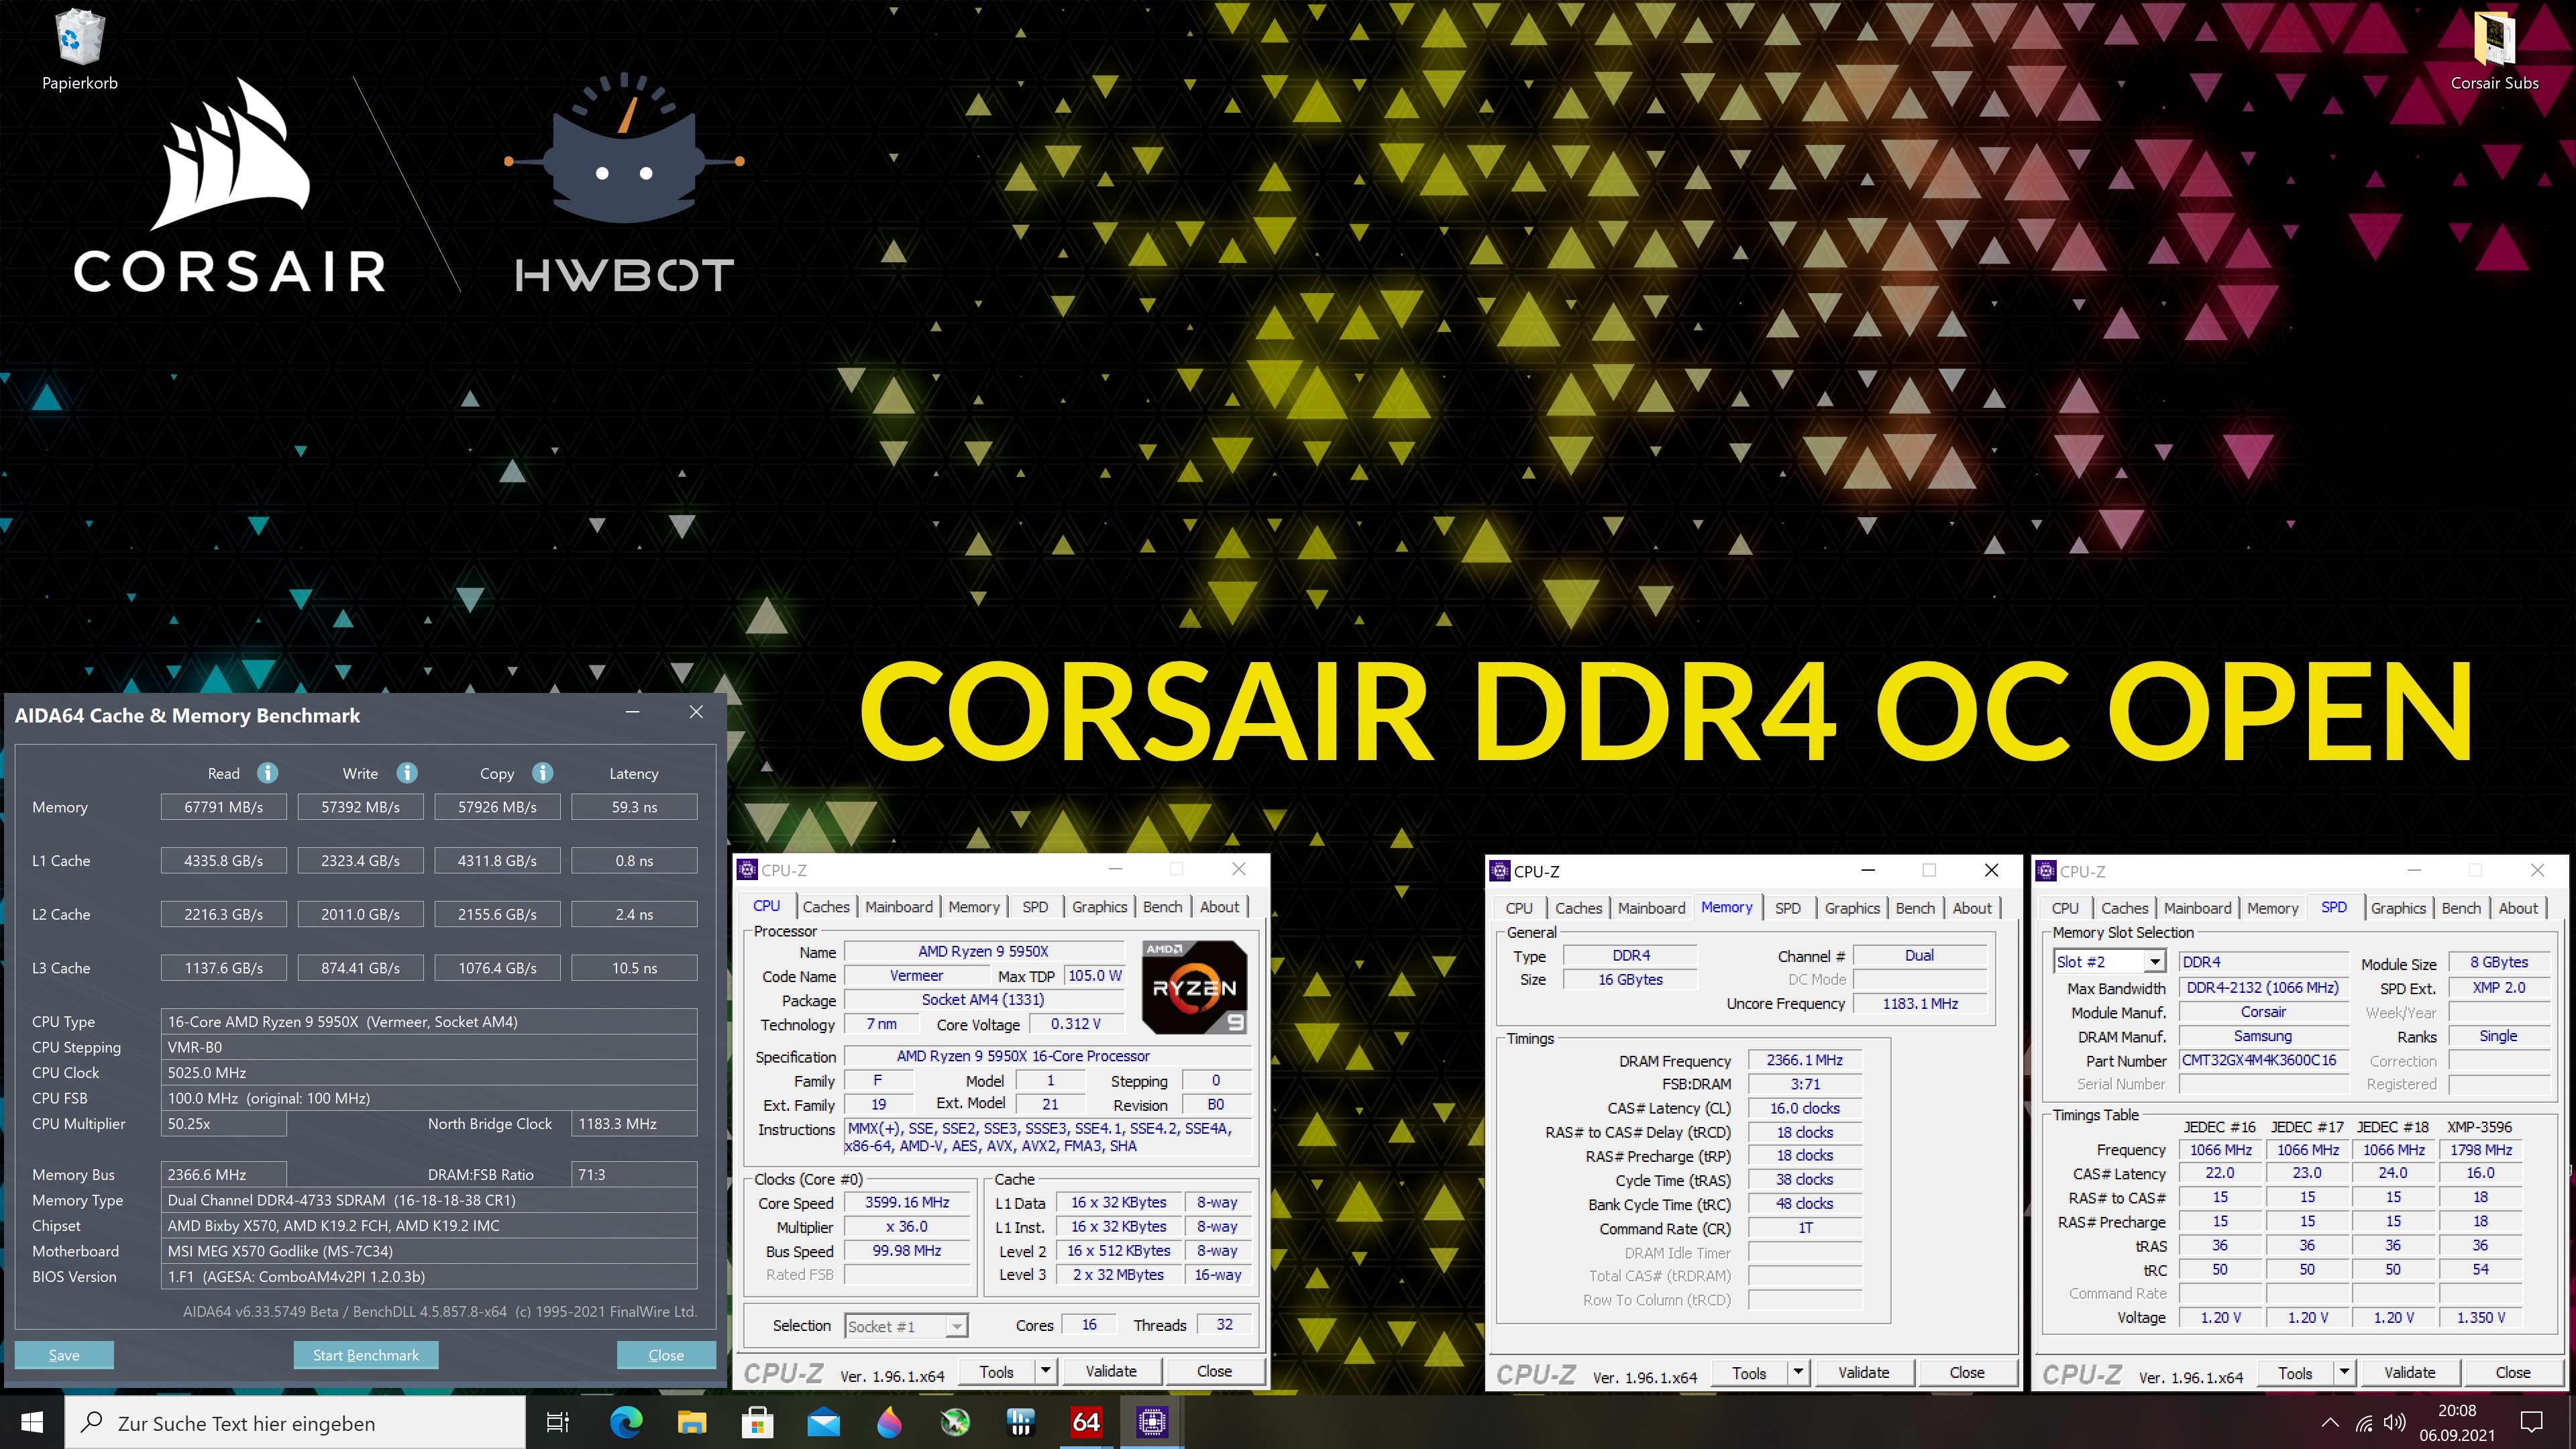
Task: Click the Close button in CPU-Z SPD window
Action: (2513, 1372)
